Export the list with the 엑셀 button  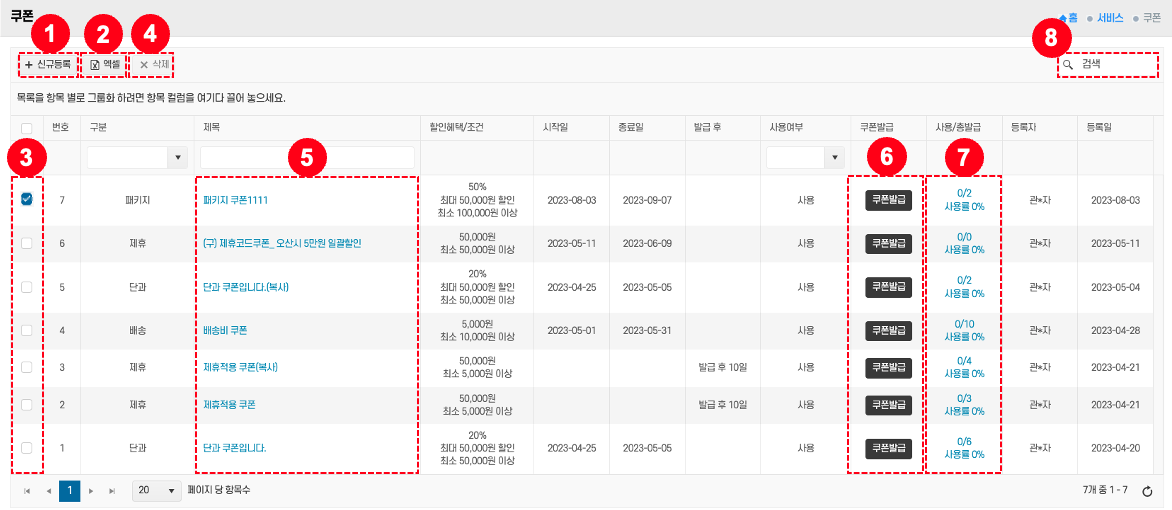coord(104,65)
